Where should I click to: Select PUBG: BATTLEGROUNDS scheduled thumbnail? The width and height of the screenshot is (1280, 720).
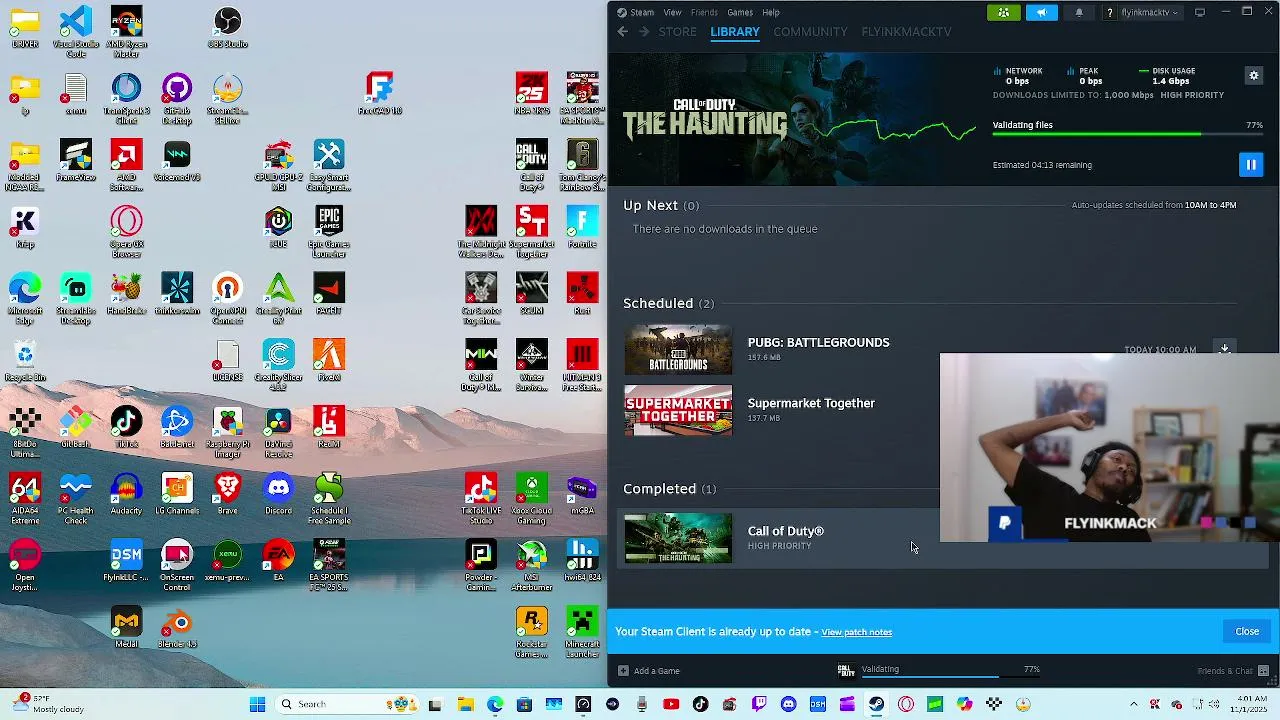point(678,350)
